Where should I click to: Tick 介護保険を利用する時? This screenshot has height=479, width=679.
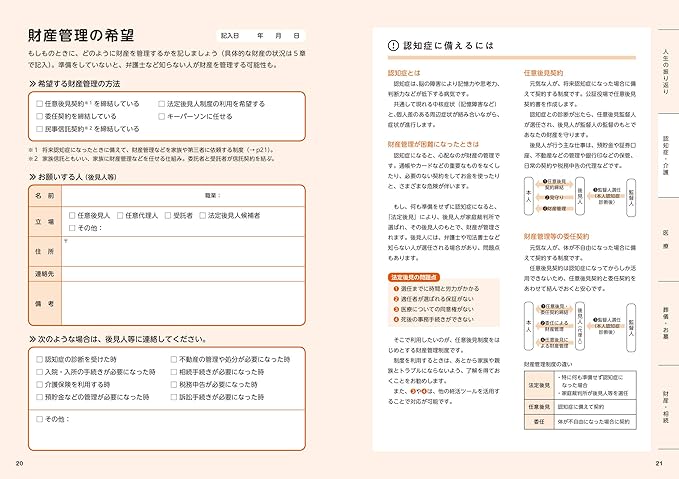coord(39,384)
